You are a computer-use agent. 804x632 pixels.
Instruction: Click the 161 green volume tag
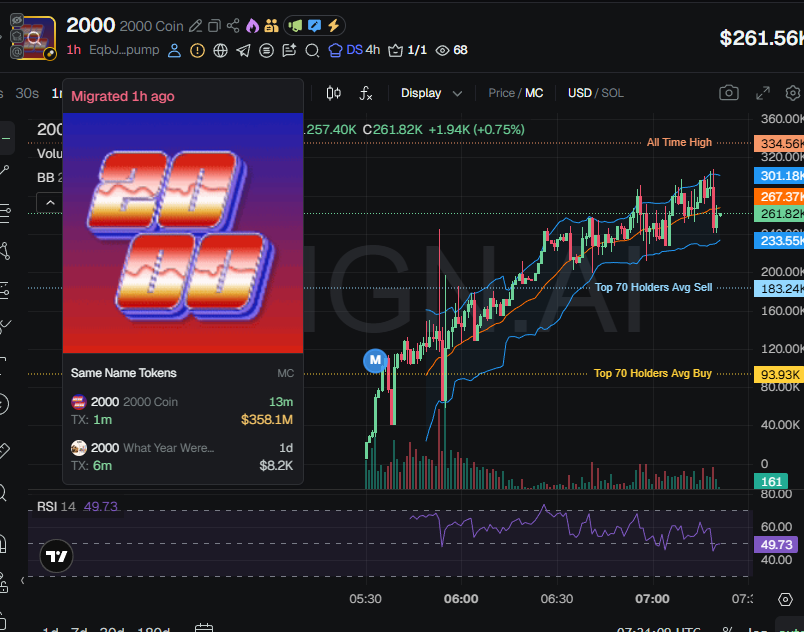pyautogui.click(x=771, y=482)
